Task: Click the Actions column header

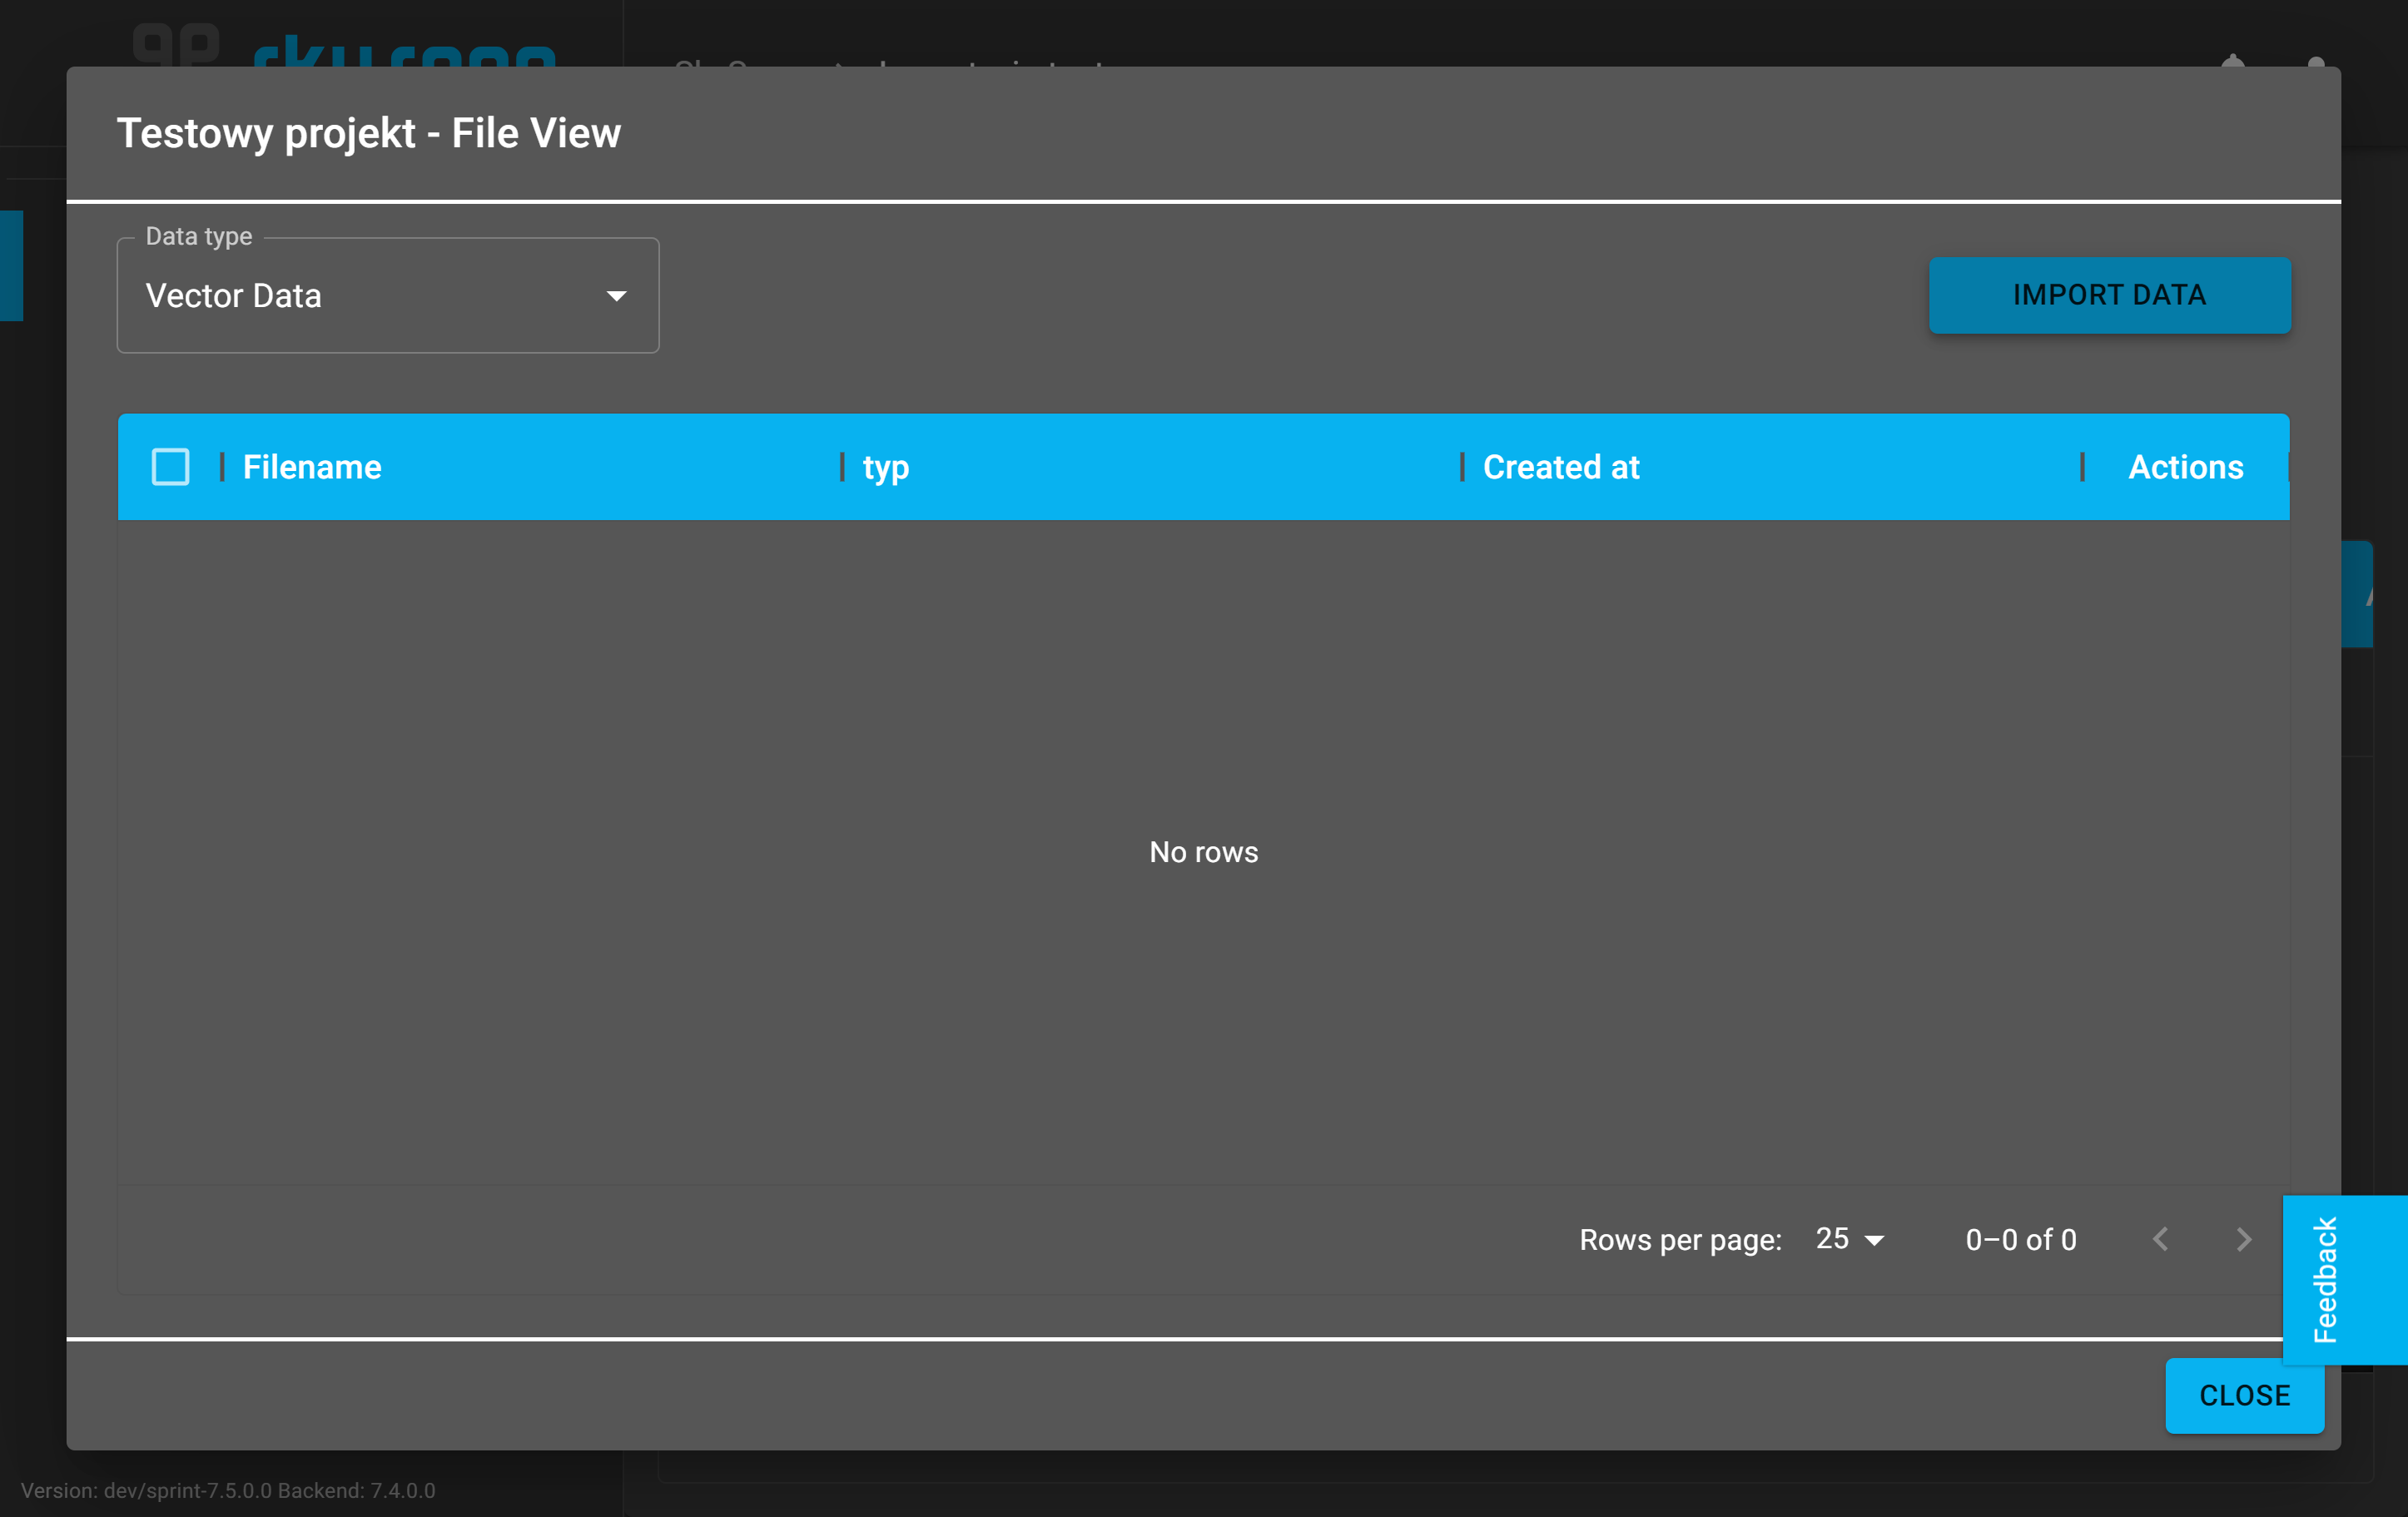Action: click(2185, 467)
